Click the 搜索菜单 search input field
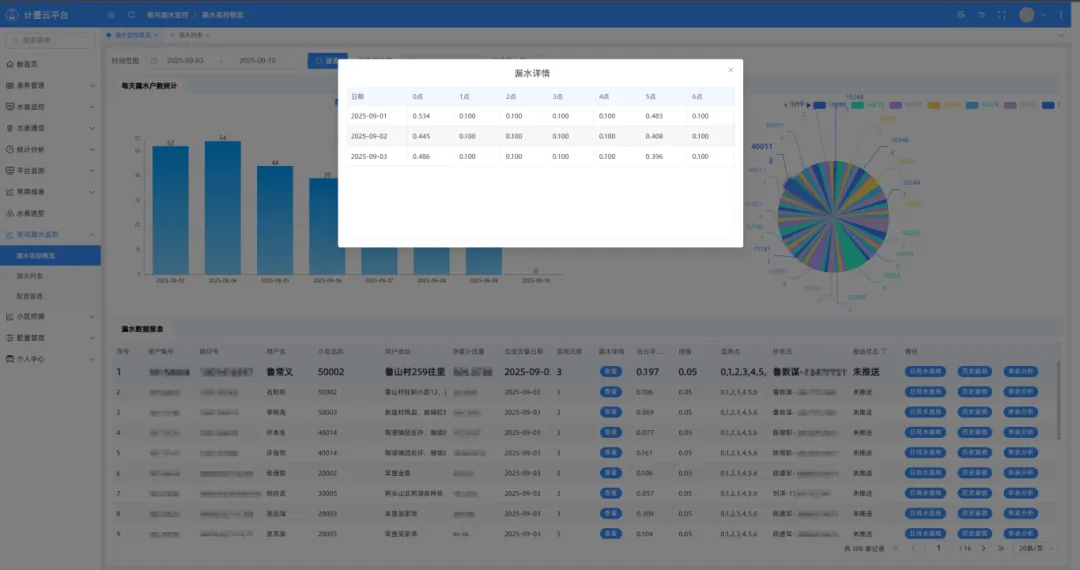 pos(55,40)
